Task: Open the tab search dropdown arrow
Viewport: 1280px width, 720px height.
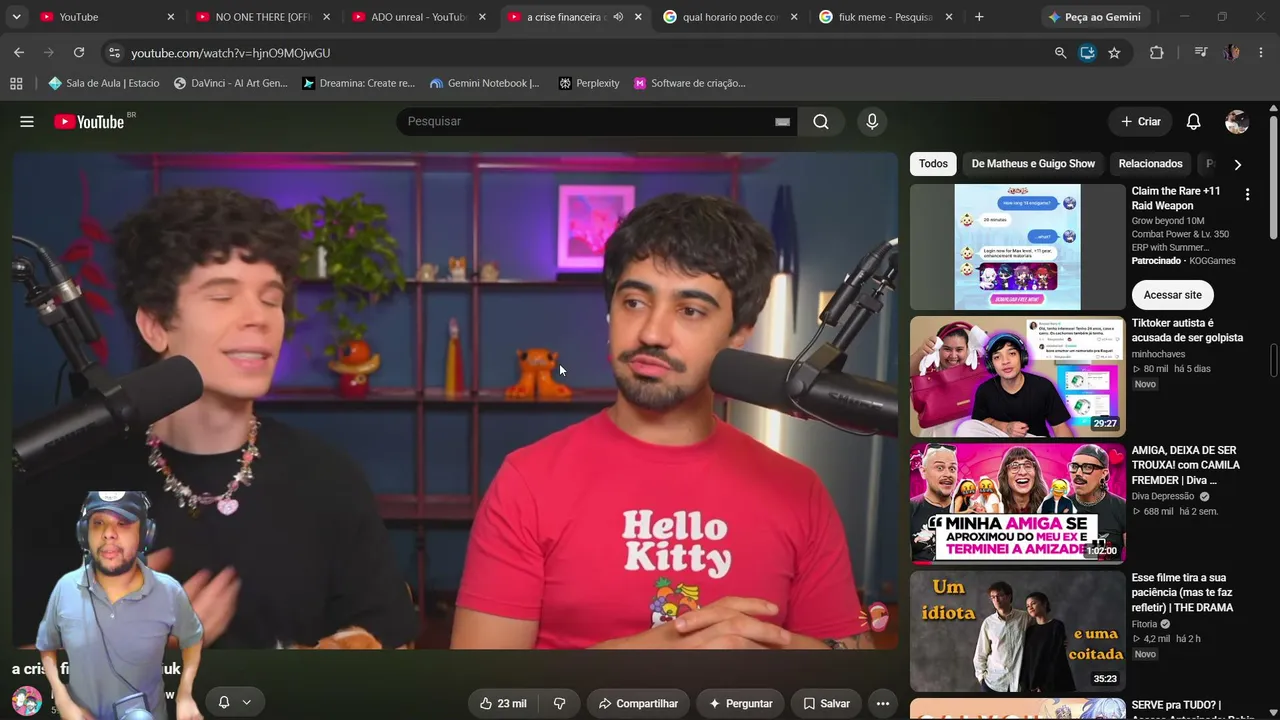Action: click(16, 17)
